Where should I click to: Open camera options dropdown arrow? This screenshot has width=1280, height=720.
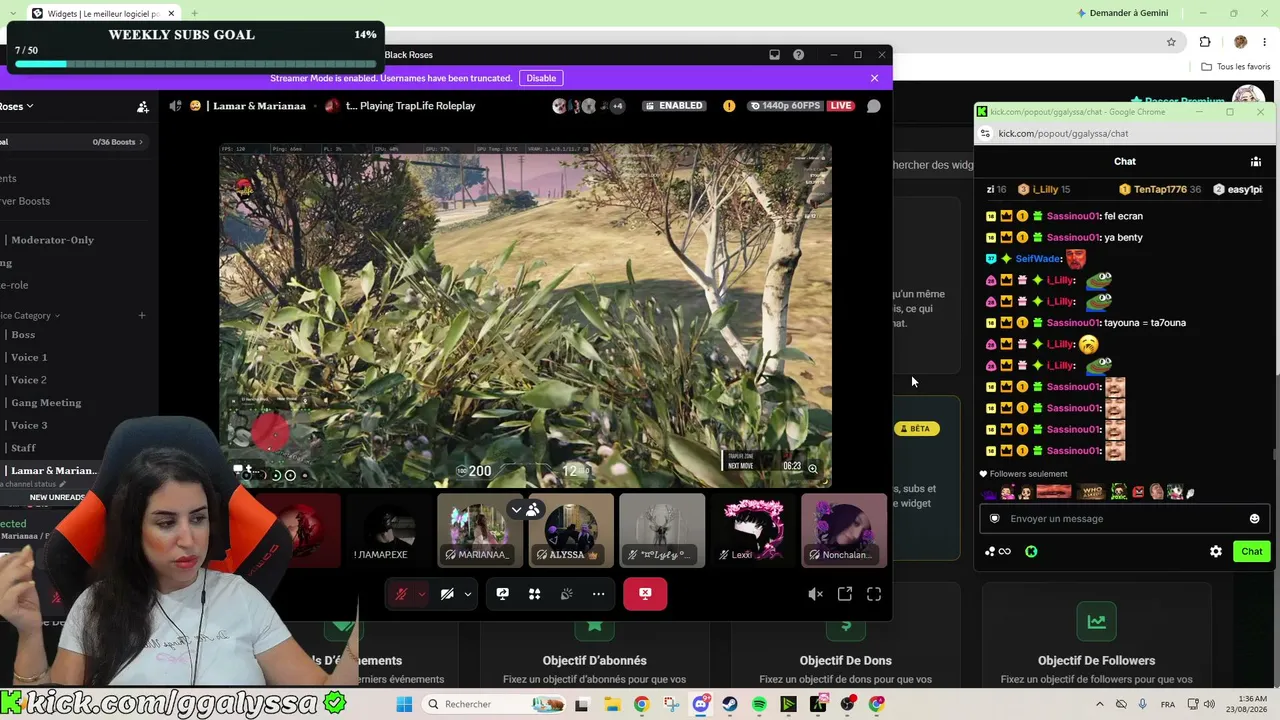pyautogui.click(x=467, y=594)
